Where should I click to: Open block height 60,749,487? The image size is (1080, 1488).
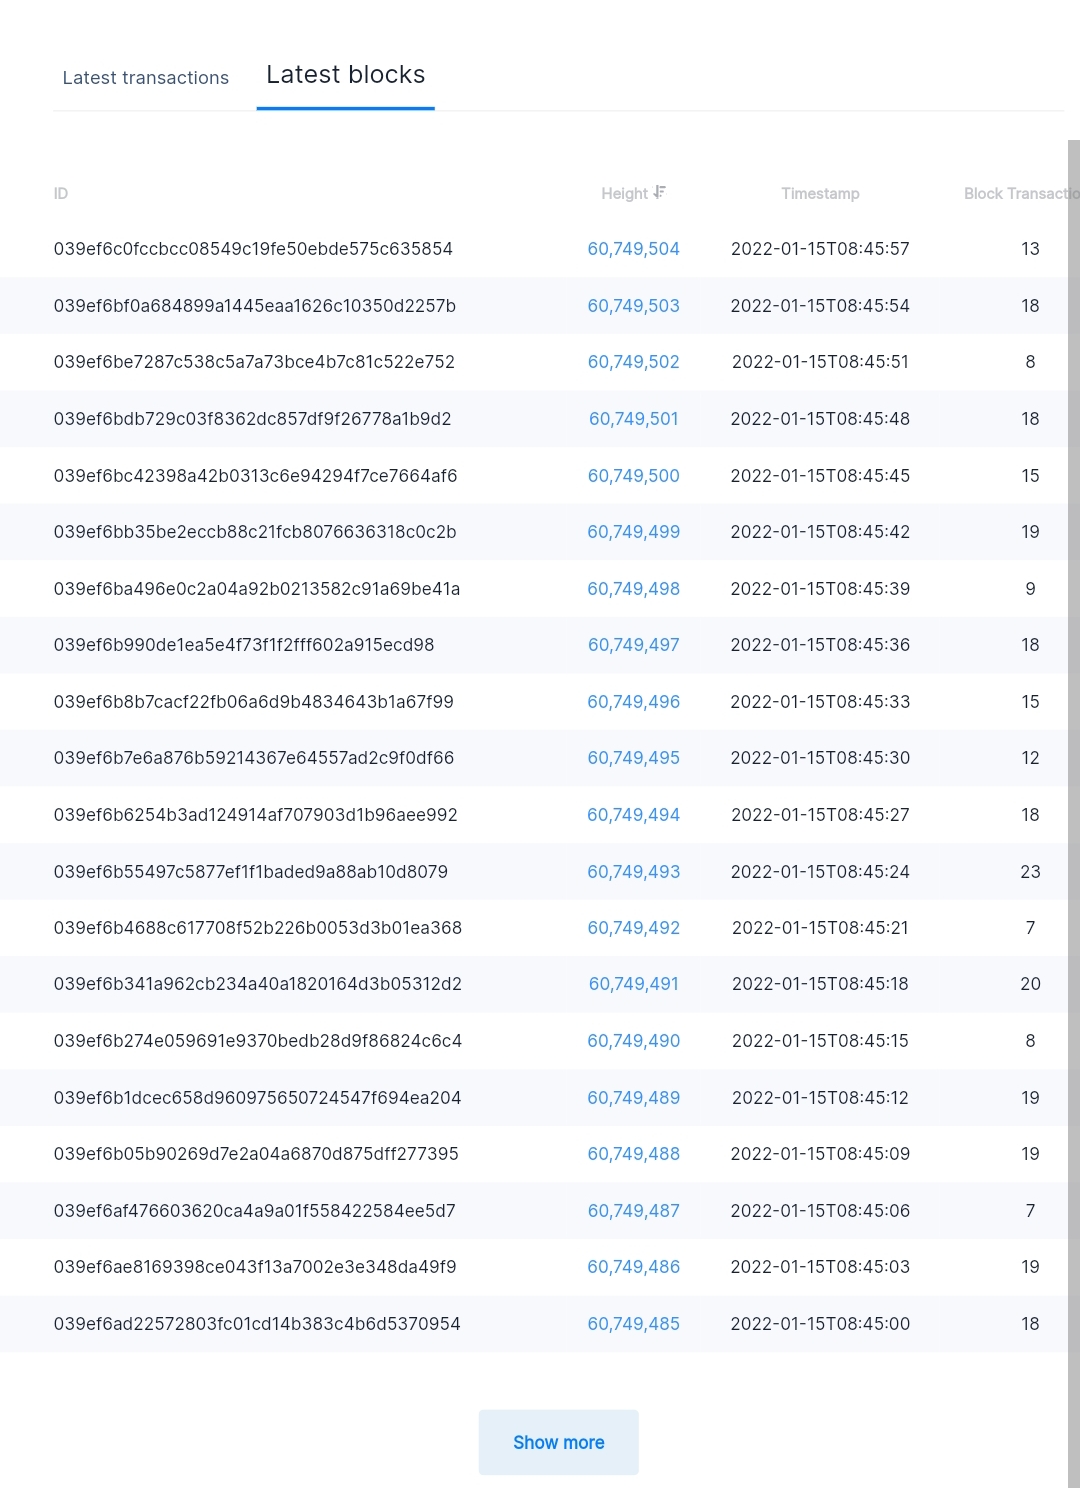click(x=633, y=1211)
